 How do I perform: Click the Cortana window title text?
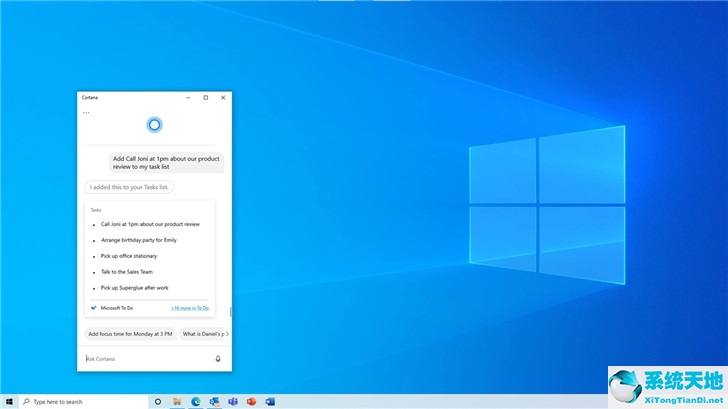coord(90,97)
